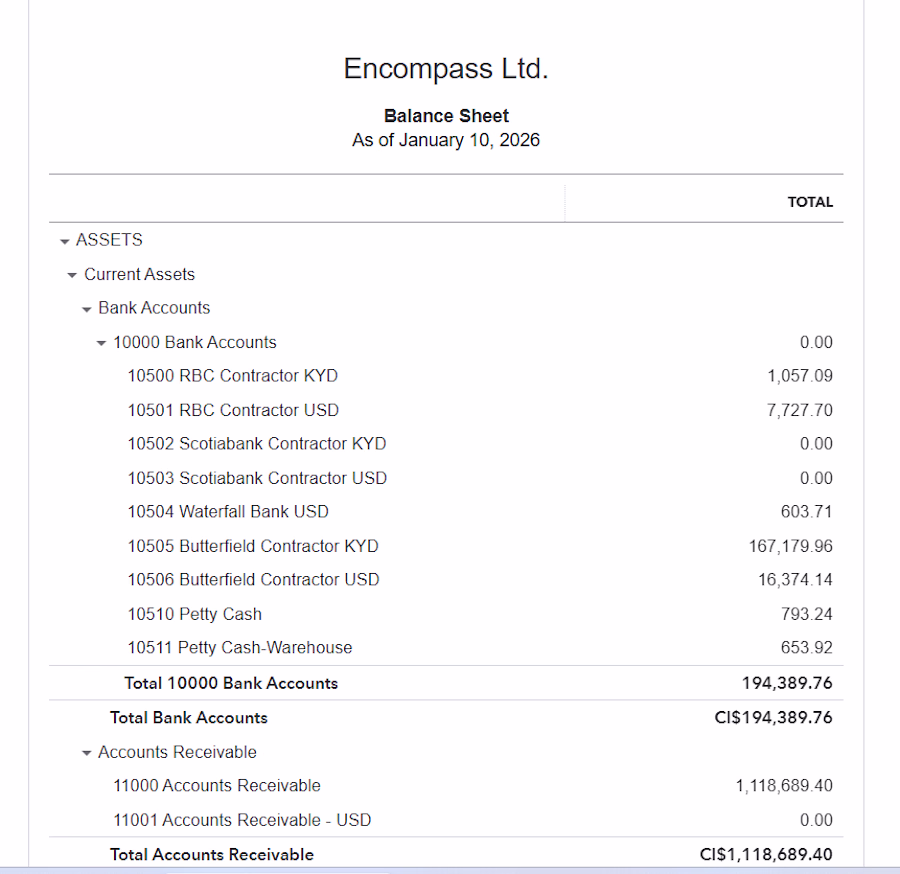Collapse the 10000 Bank Accounts subgroup
The height and width of the screenshot is (874, 900).
point(101,343)
